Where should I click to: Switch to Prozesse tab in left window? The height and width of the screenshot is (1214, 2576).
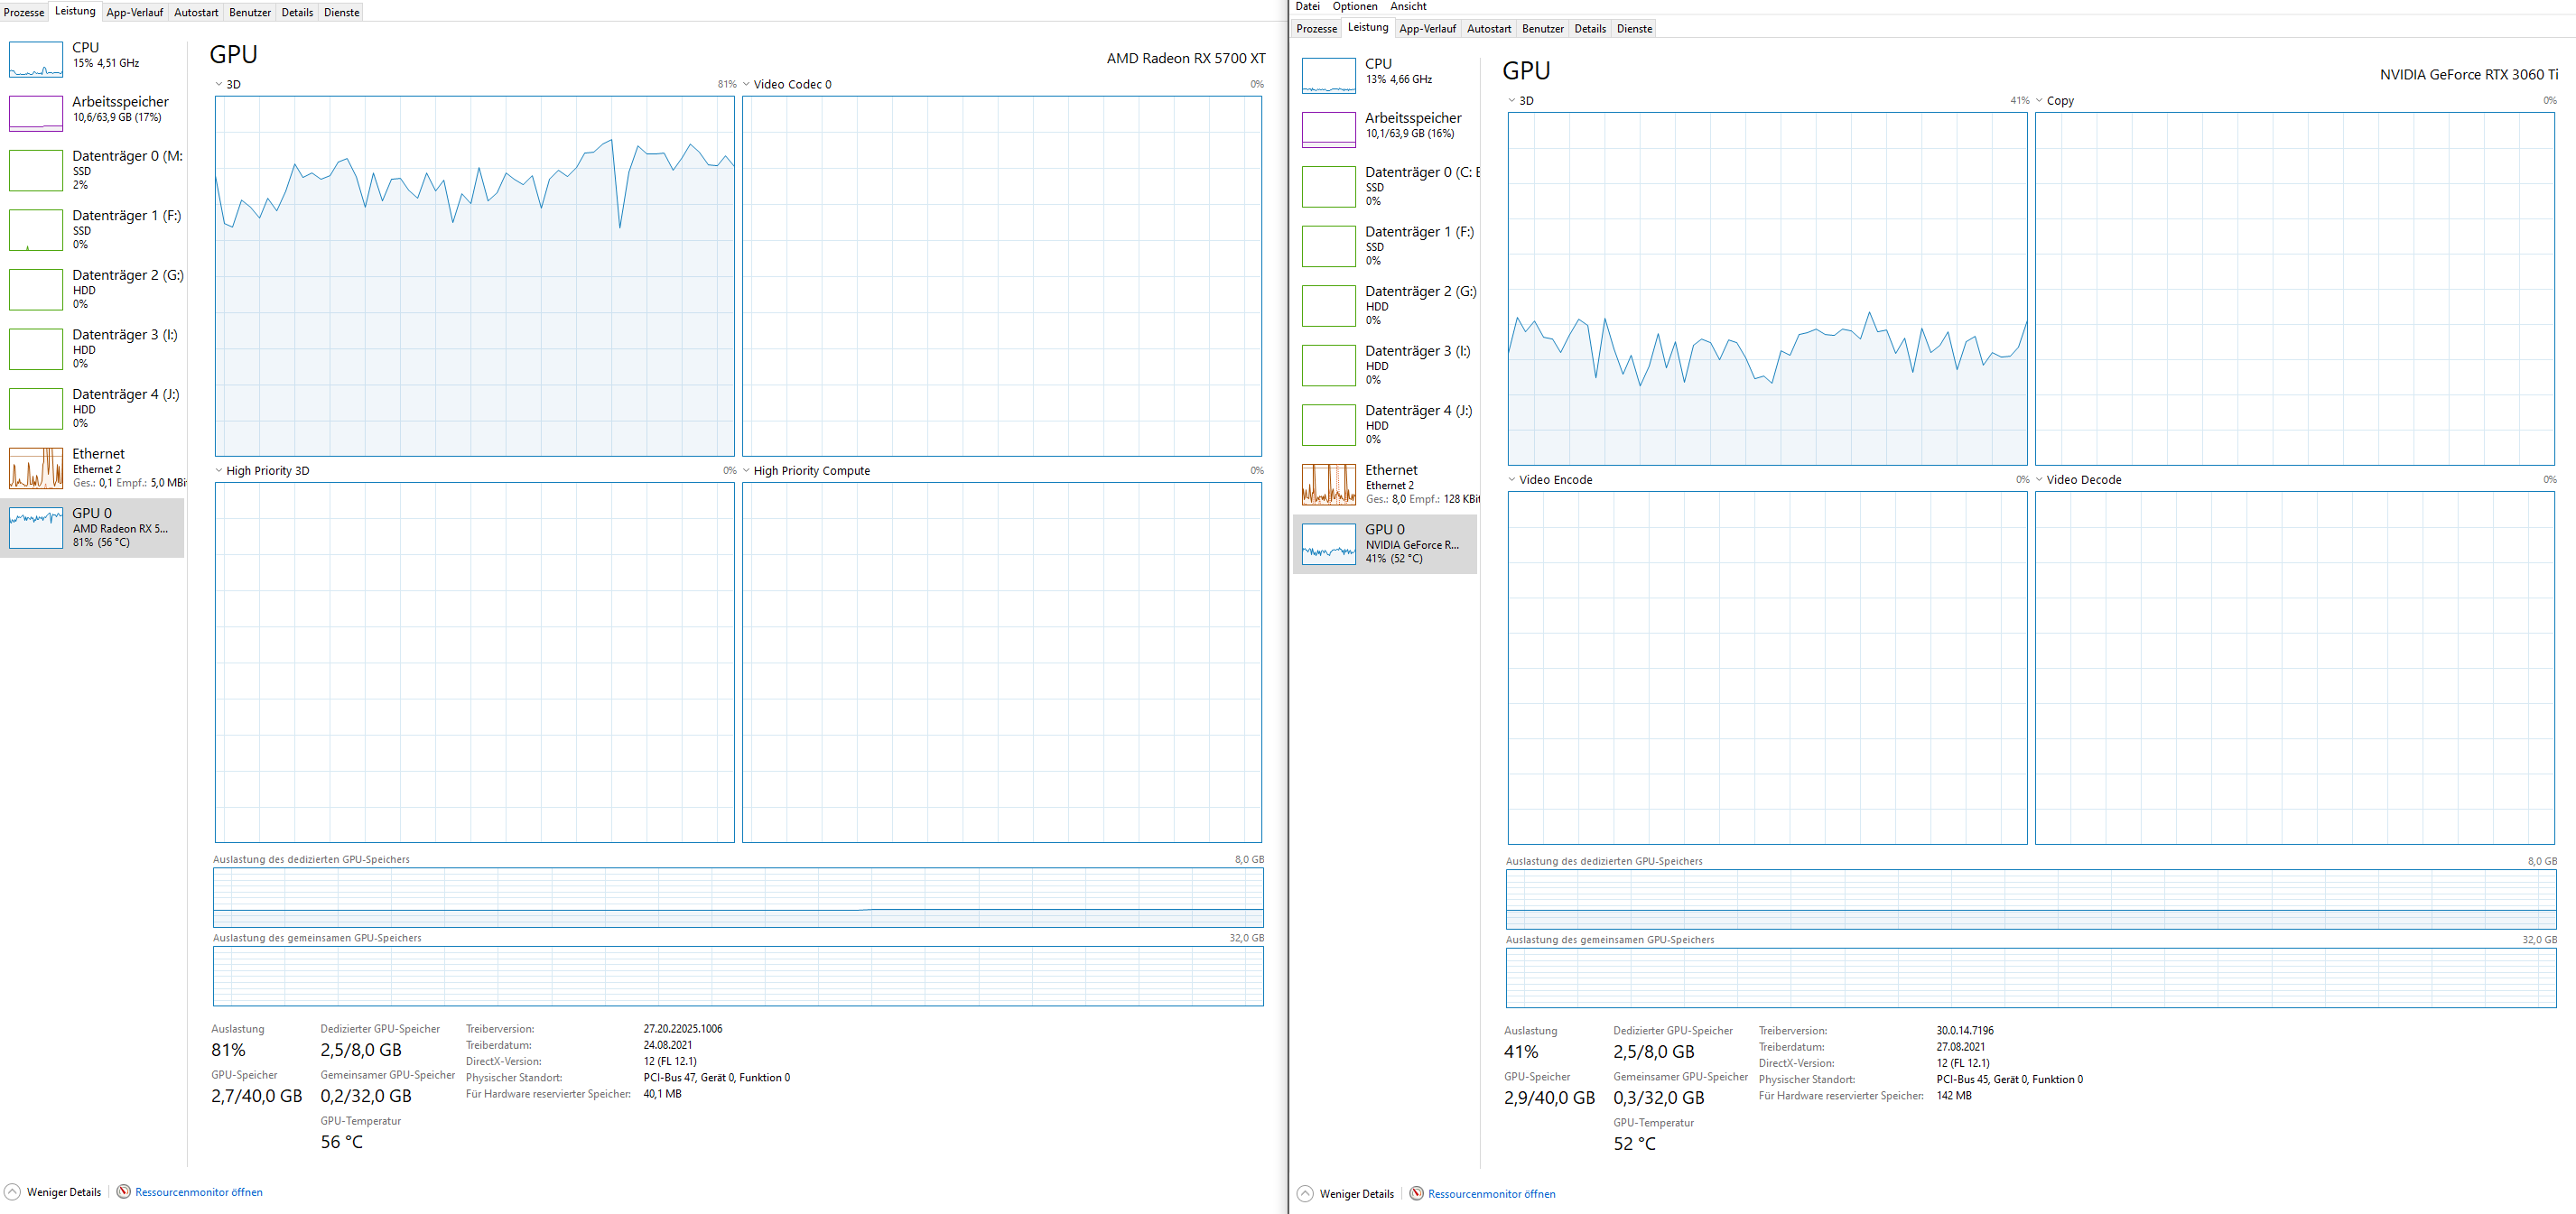[x=24, y=13]
